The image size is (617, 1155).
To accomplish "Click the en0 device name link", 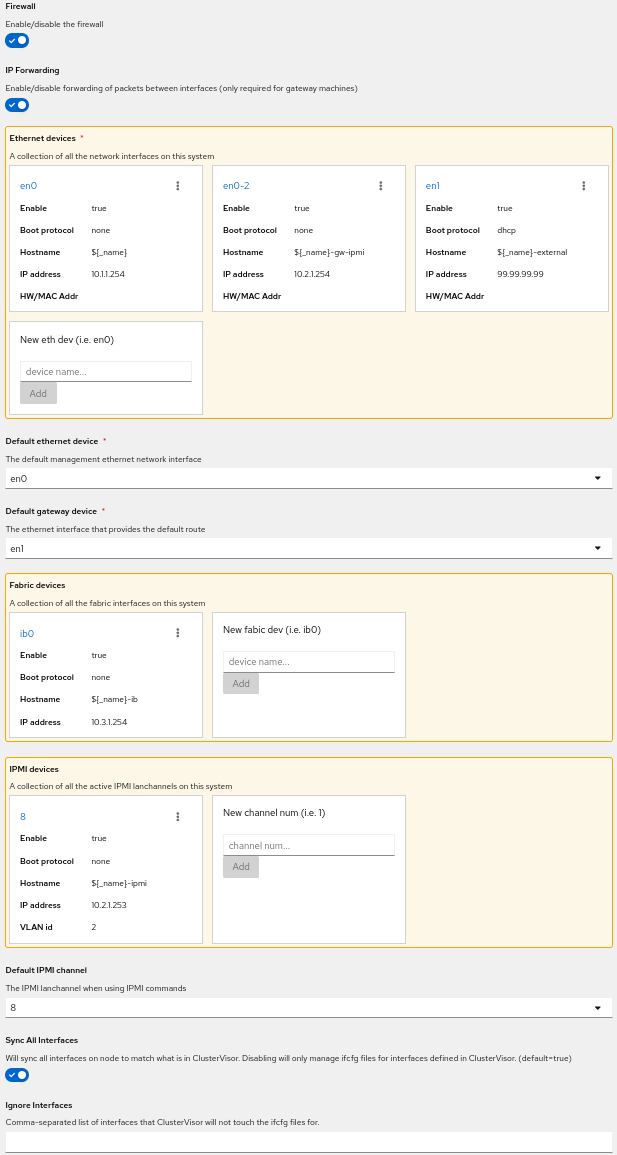I will 28,186.
